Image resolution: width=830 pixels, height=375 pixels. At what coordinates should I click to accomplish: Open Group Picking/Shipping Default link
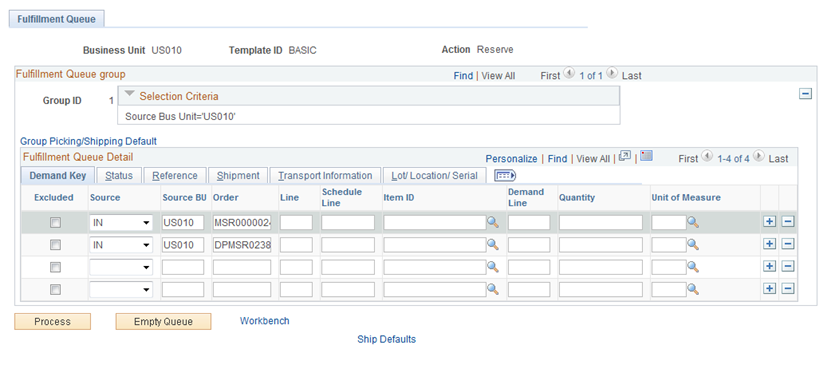coord(88,141)
